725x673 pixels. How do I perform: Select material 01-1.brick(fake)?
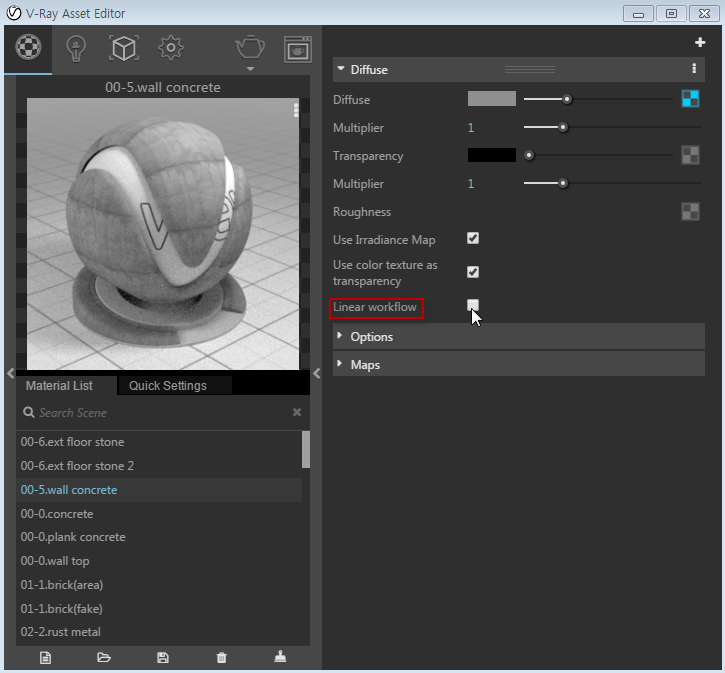[159, 609]
